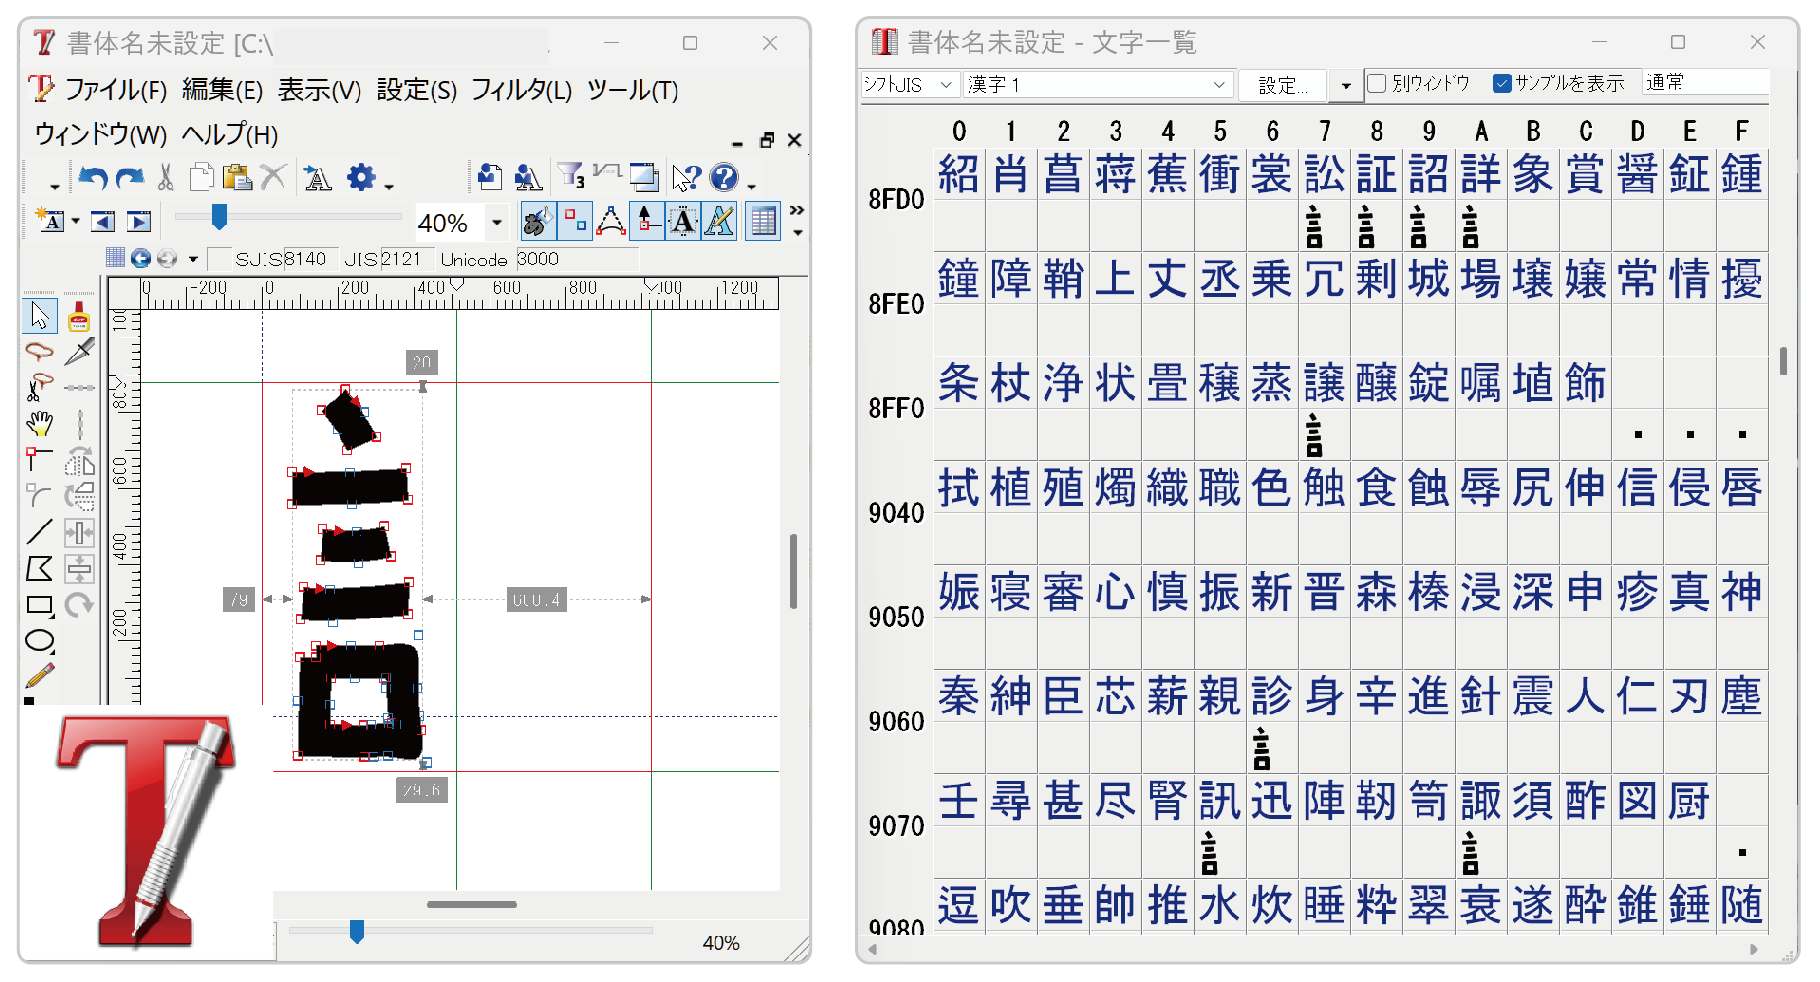This screenshot has height=982, width=1820.
Task: Click the zoom slider handle in toolbar
Action: pyautogui.click(x=219, y=217)
